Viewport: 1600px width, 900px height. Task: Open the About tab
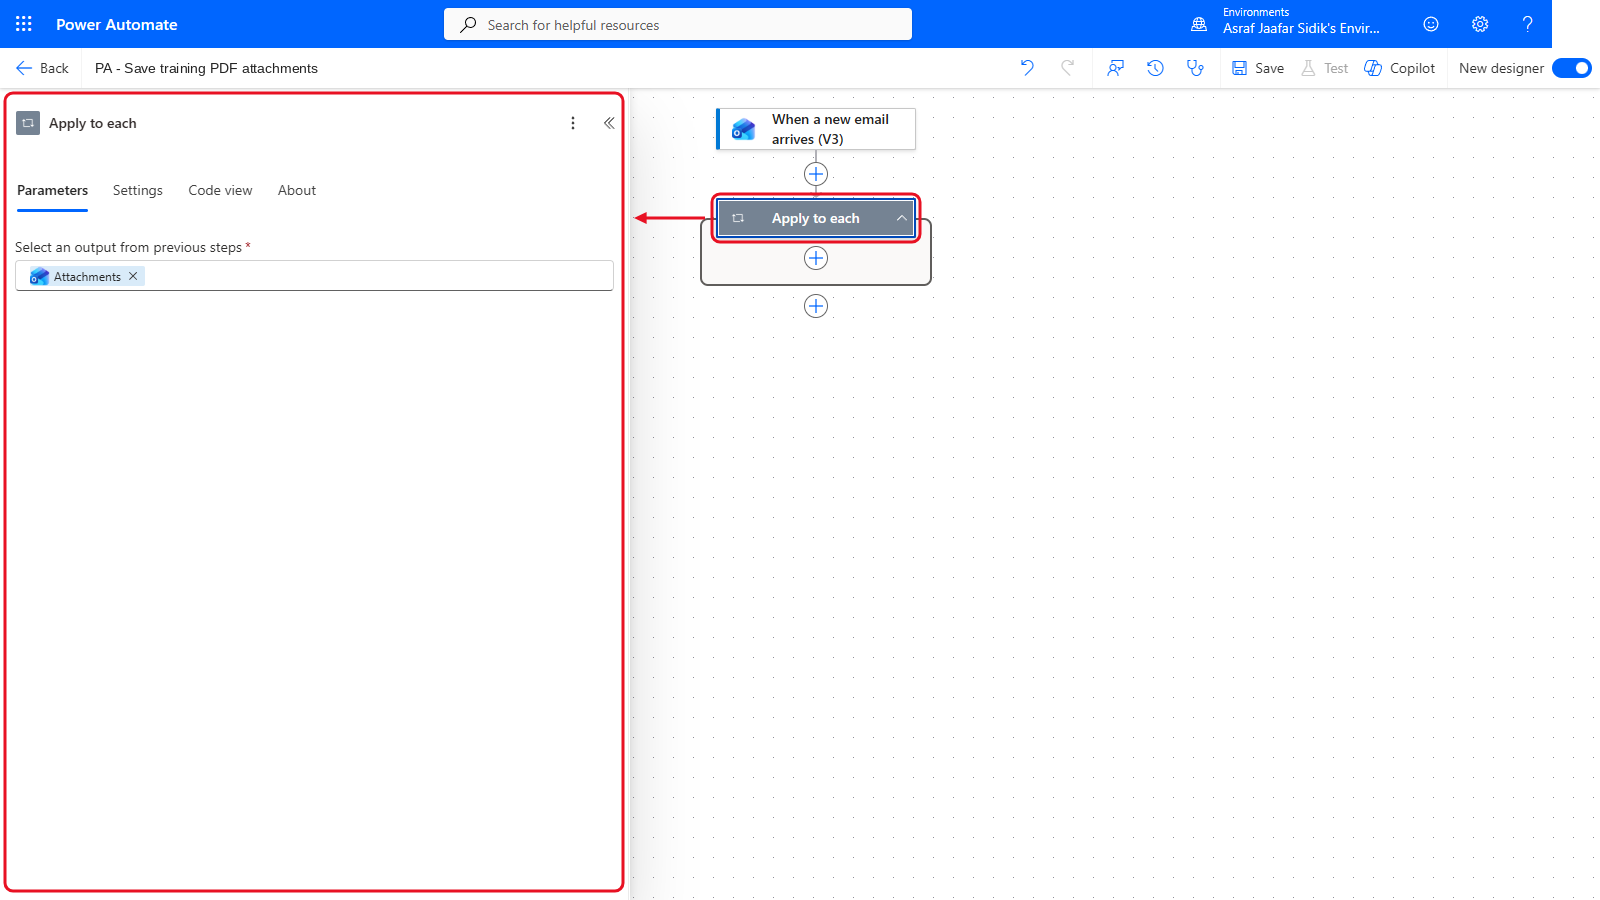[297, 190]
